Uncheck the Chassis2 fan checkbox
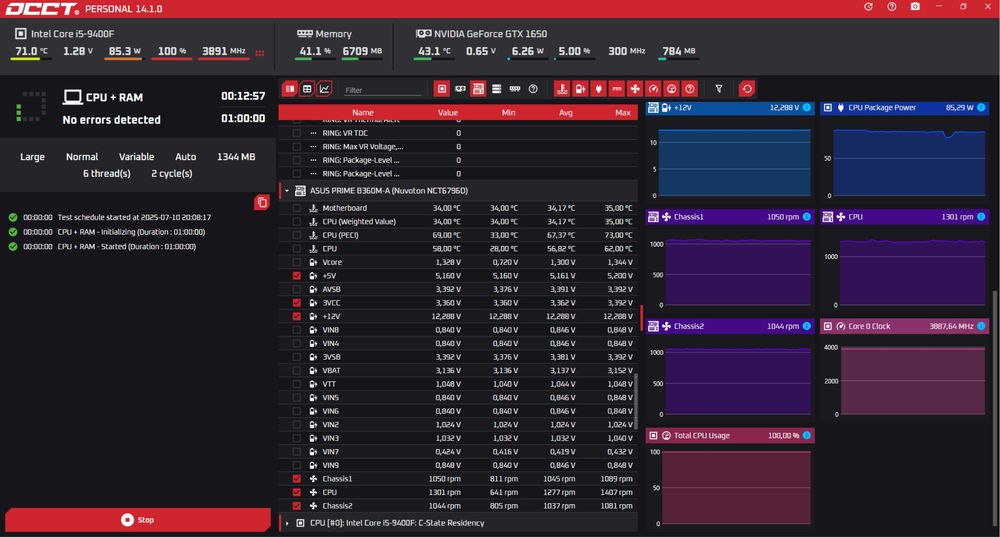Image resolution: width=1000 pixels, height=537 pixels. (297, 506)
